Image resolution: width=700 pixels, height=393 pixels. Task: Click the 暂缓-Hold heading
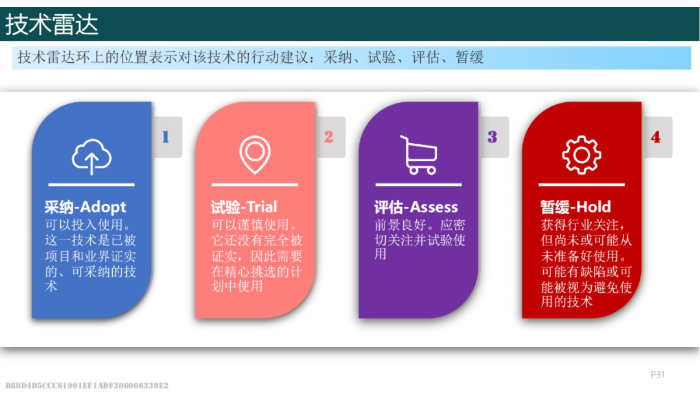(575, 207)
